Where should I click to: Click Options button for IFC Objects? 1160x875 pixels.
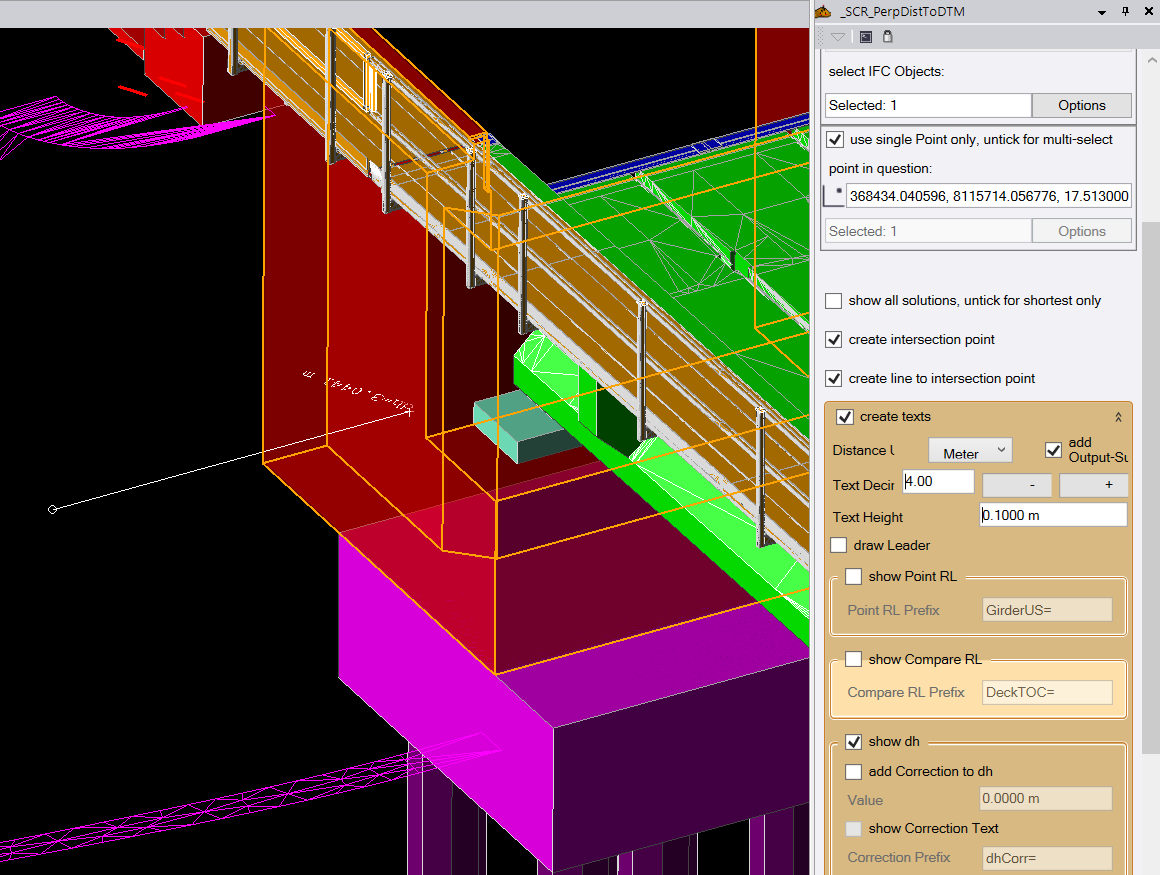coord(1081,105)
